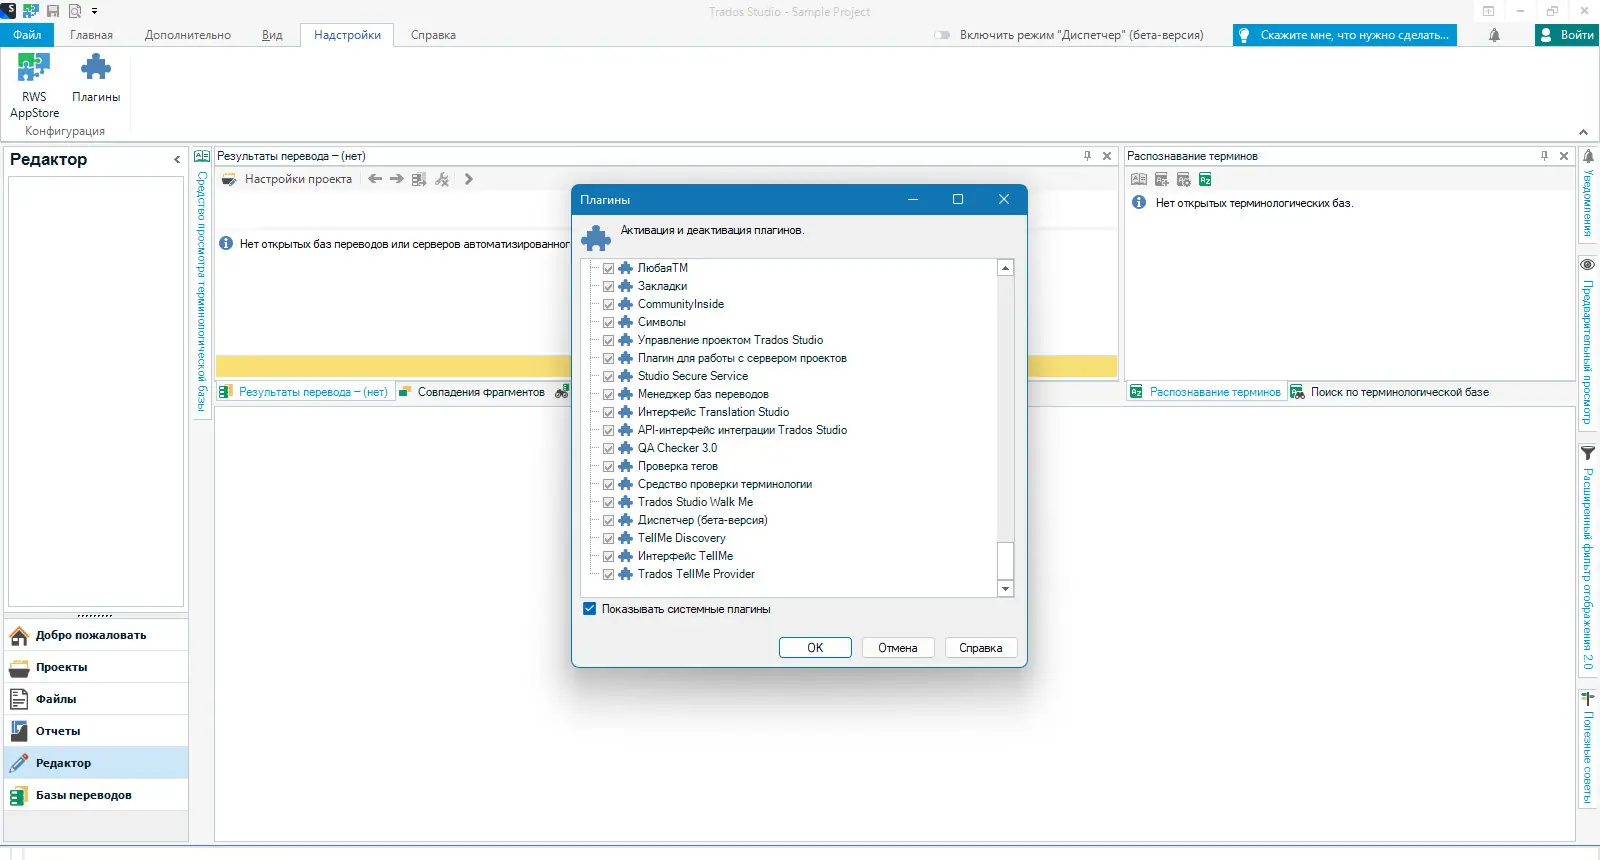Click the wrench tools icon in translation results toolbar

[x=442, y=179]
